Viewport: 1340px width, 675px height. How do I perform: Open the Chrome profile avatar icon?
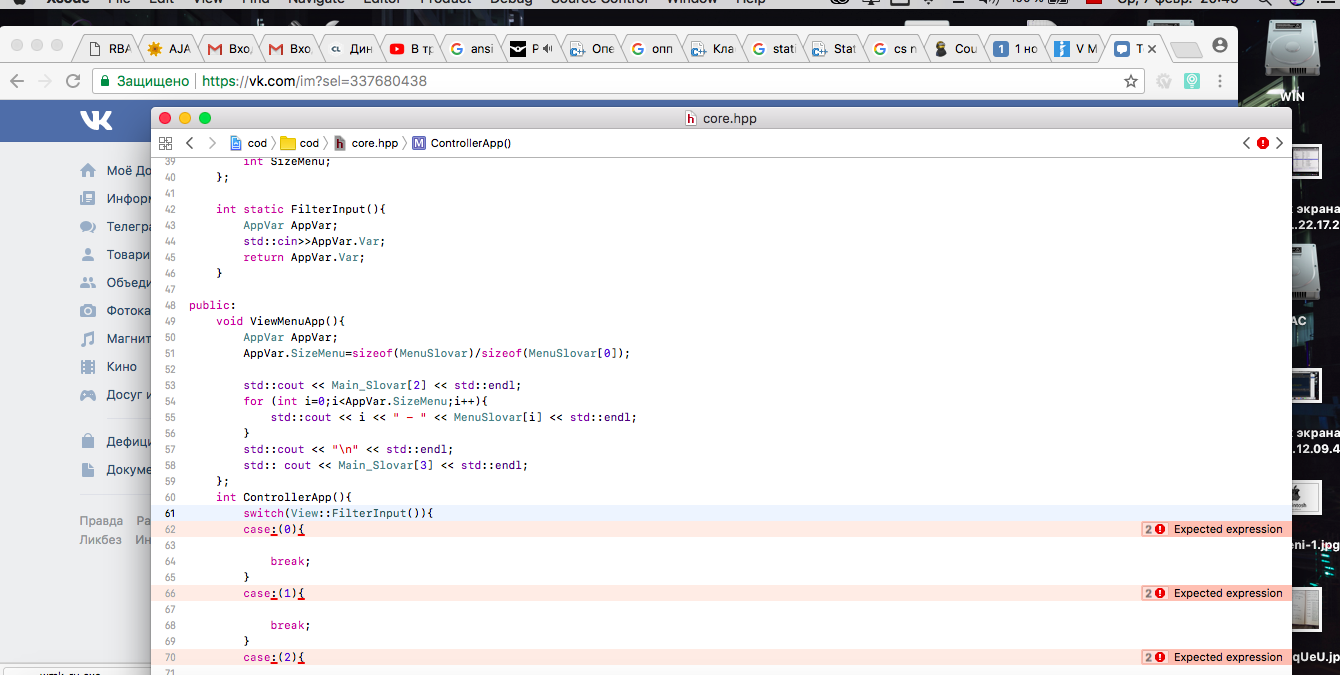coord(1219,46)
